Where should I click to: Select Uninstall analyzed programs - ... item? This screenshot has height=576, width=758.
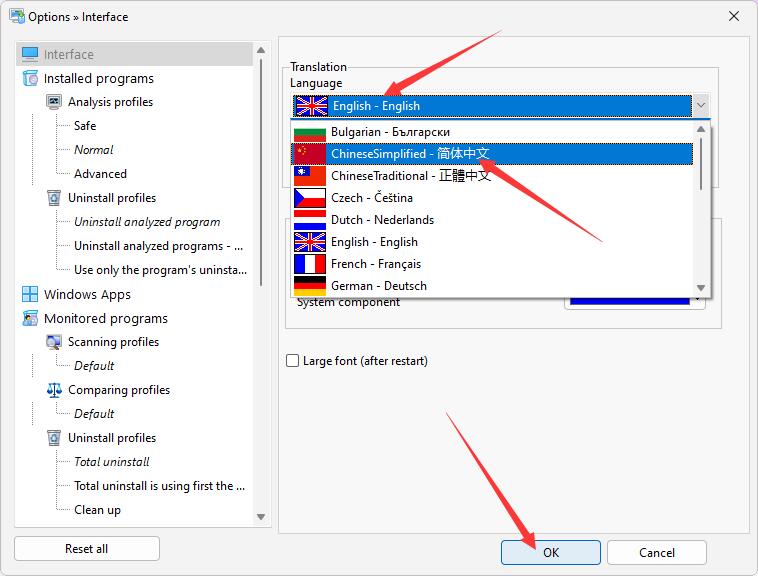point(159,246)
